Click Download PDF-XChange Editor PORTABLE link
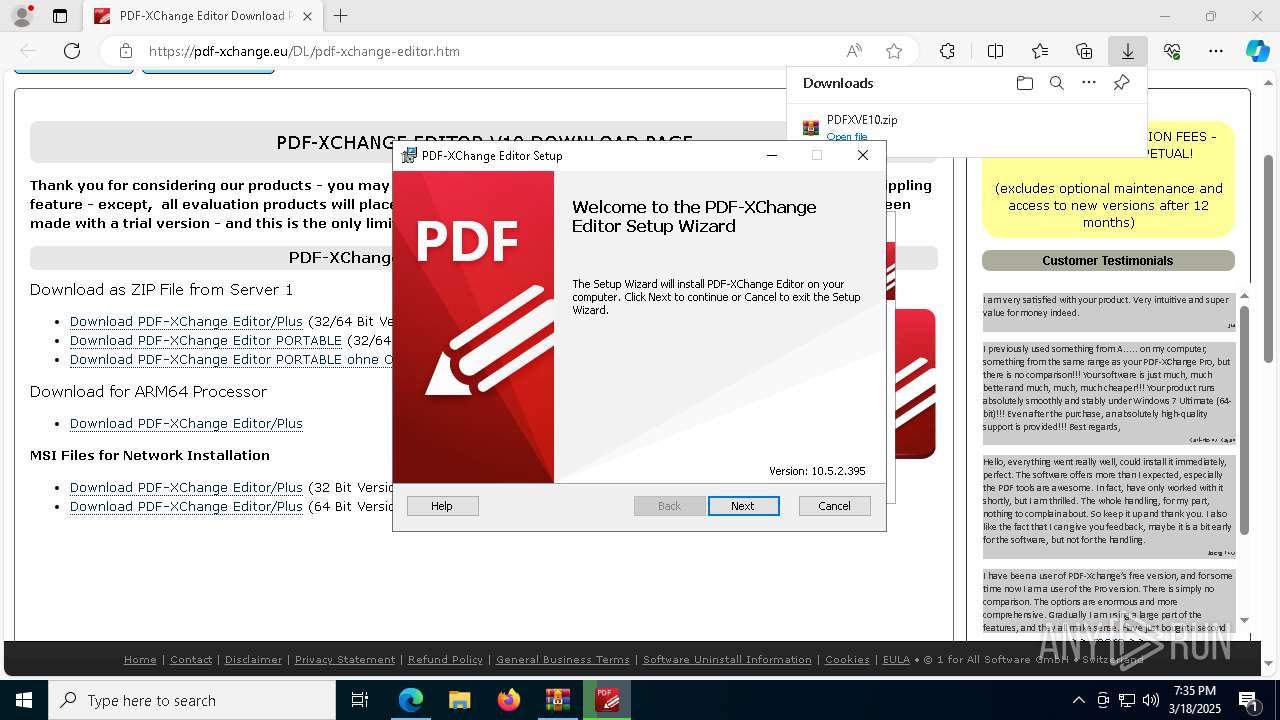 (206, 340)
